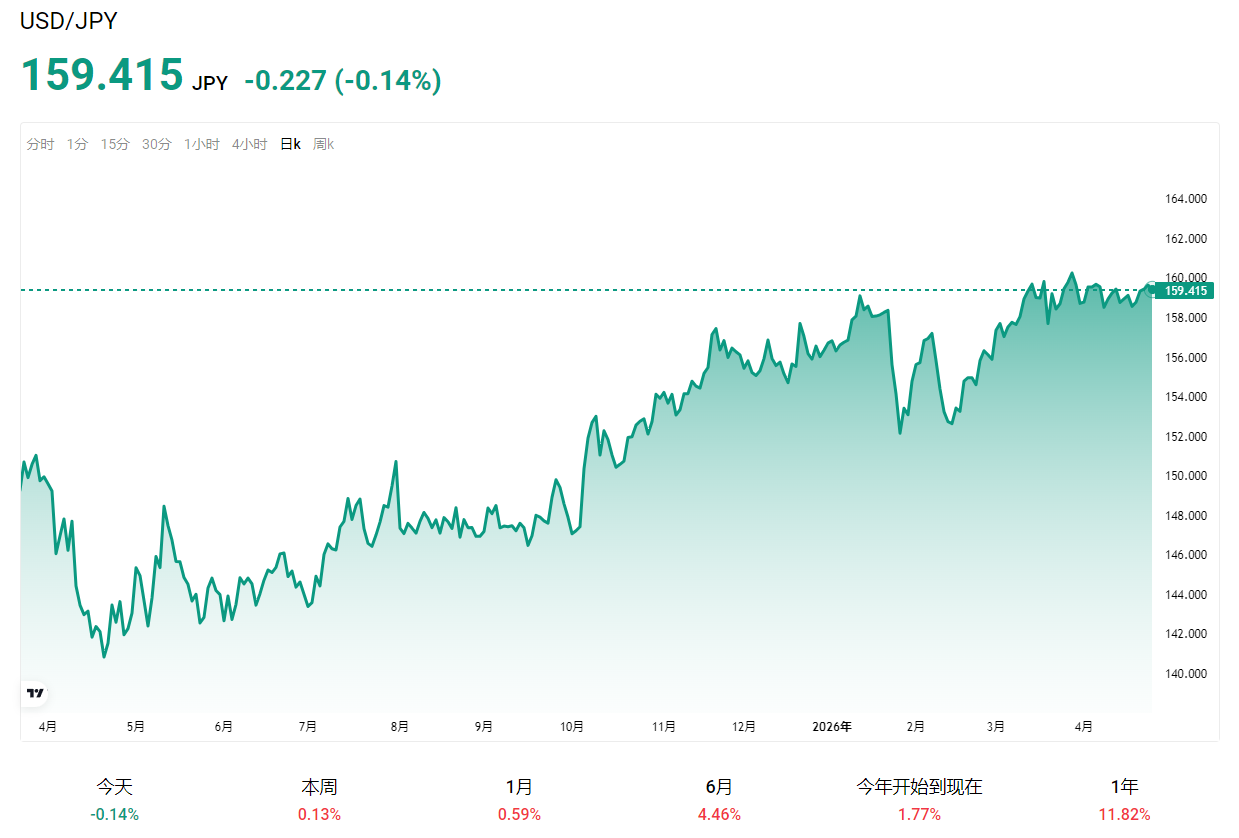
Task: Select the 1分 interval
Action: [x=77, y=144]
